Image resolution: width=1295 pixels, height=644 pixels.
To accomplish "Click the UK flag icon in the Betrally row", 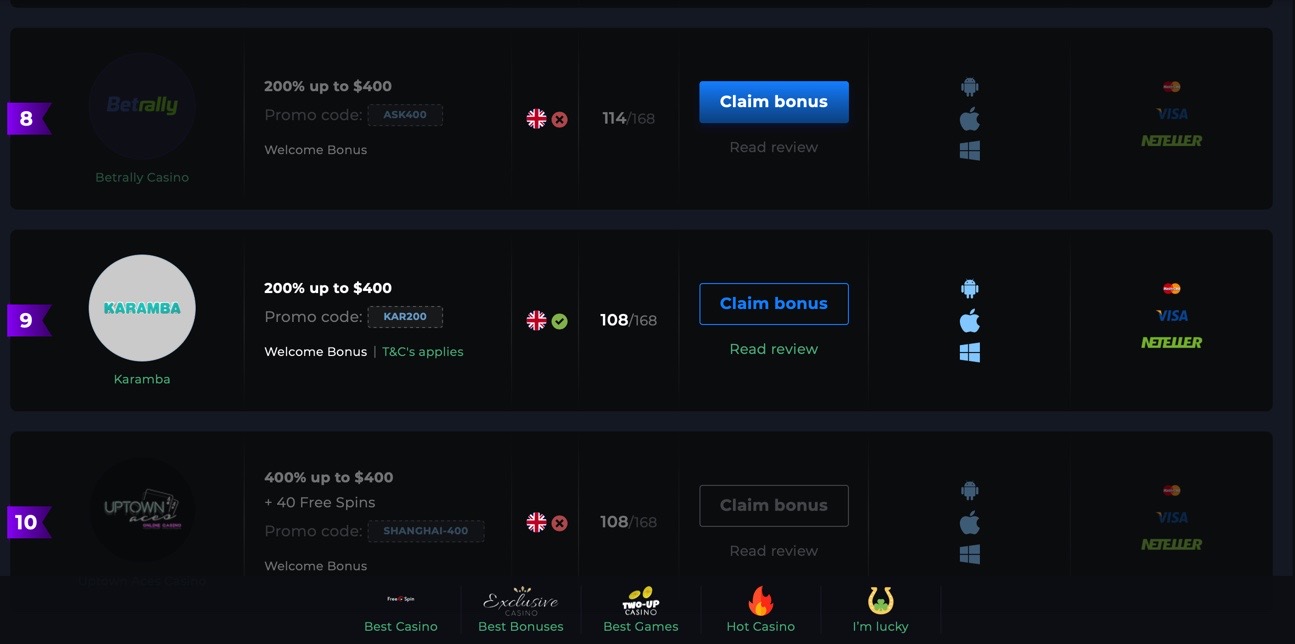I will [x=537, y=119].
